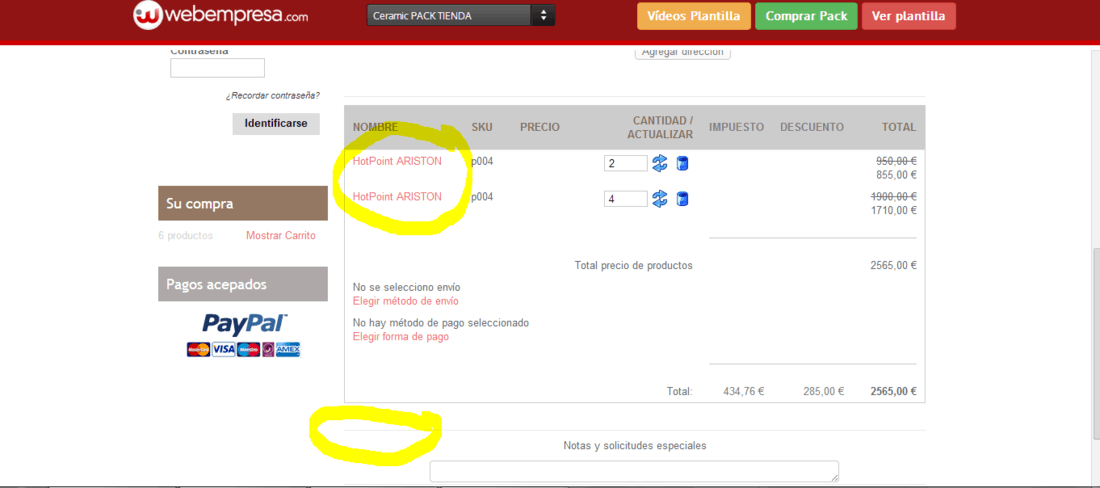Click the MasterCard card icon
This screenshot has height=488, width=1100.
(198, 349)
